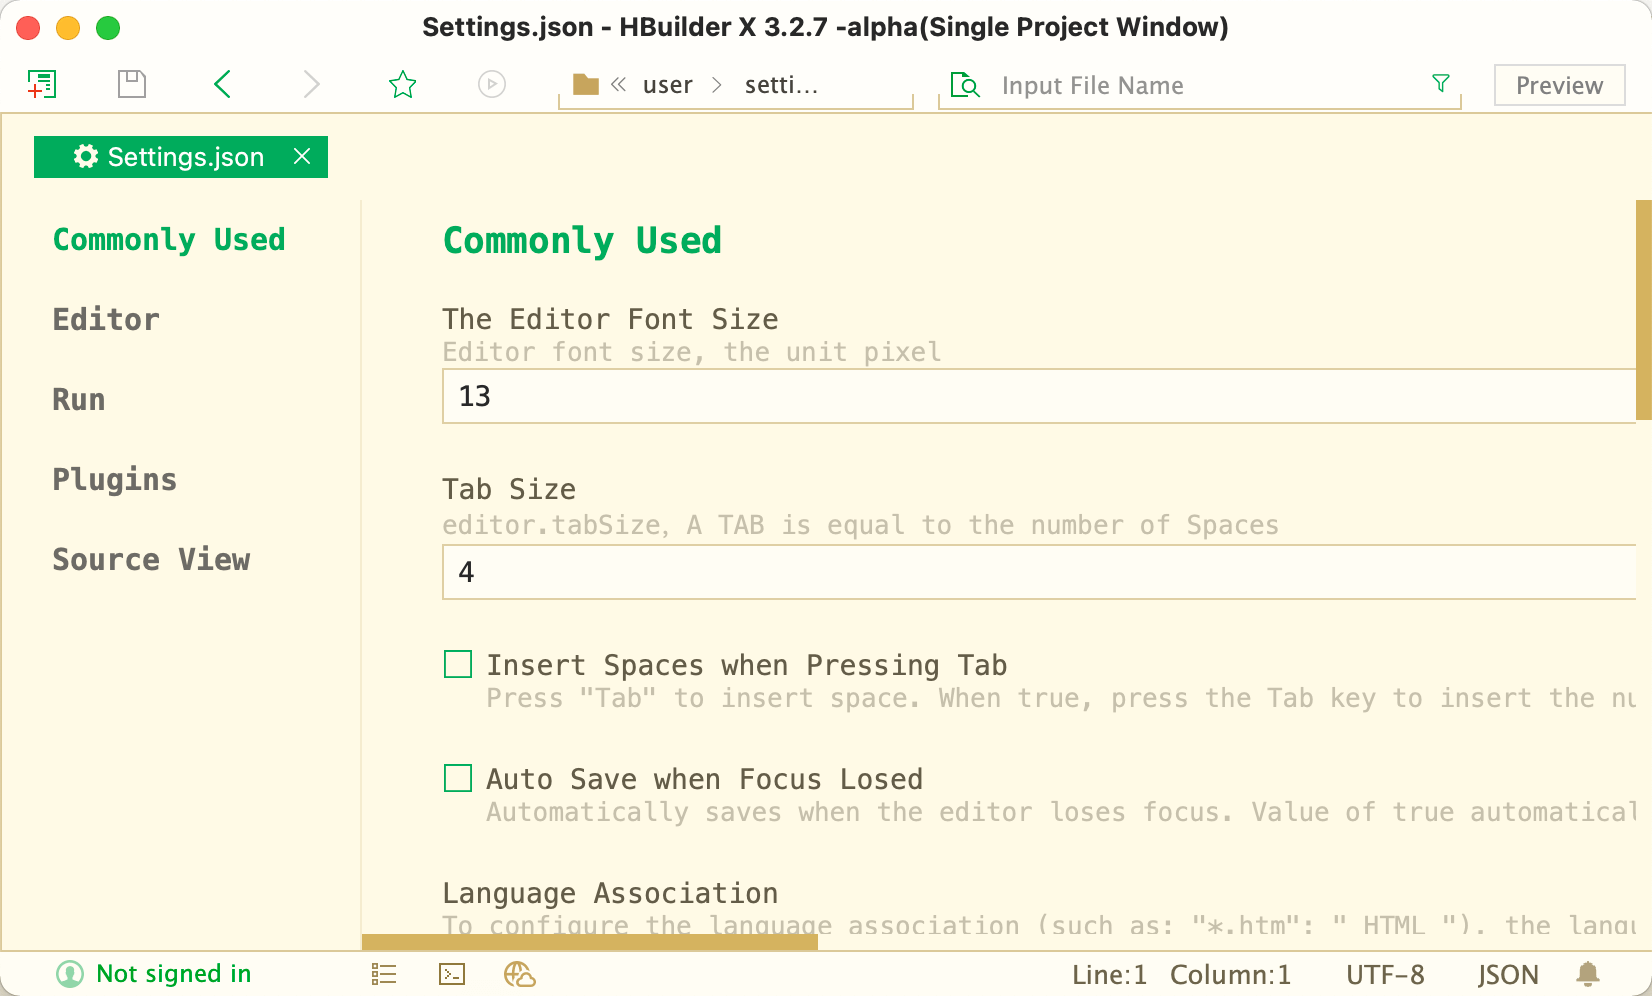Select the Editor settings category
The width and height of the screenshot is (1652, 996).
coord(106,319)
